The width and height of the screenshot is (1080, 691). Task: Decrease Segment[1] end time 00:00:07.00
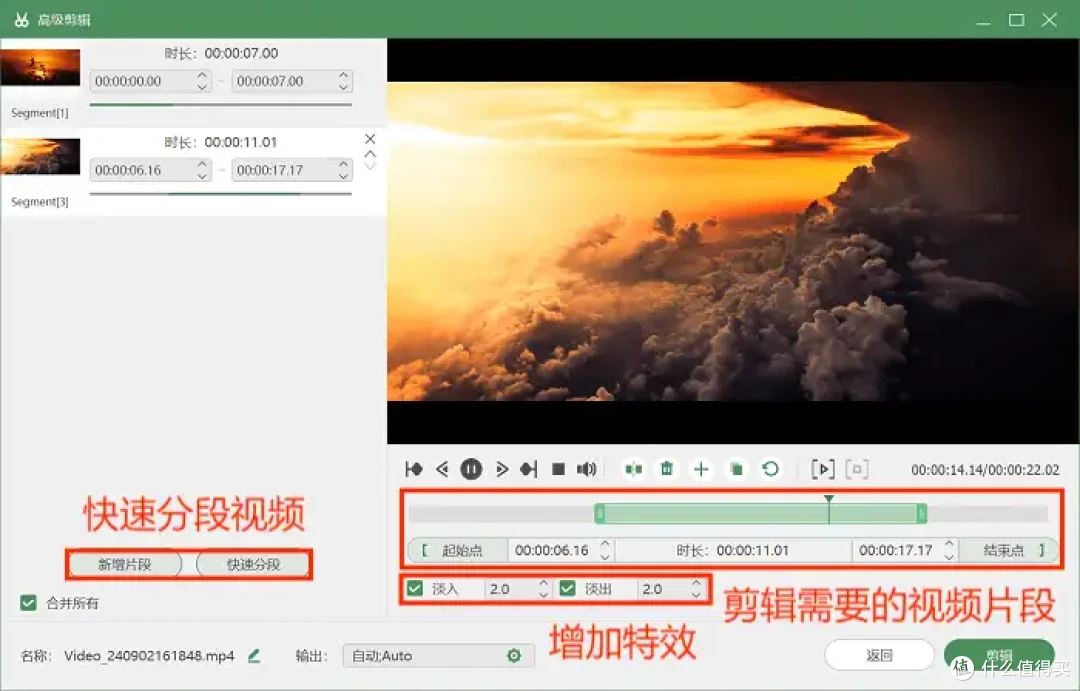pyautogui.click(x=344, y=87)
